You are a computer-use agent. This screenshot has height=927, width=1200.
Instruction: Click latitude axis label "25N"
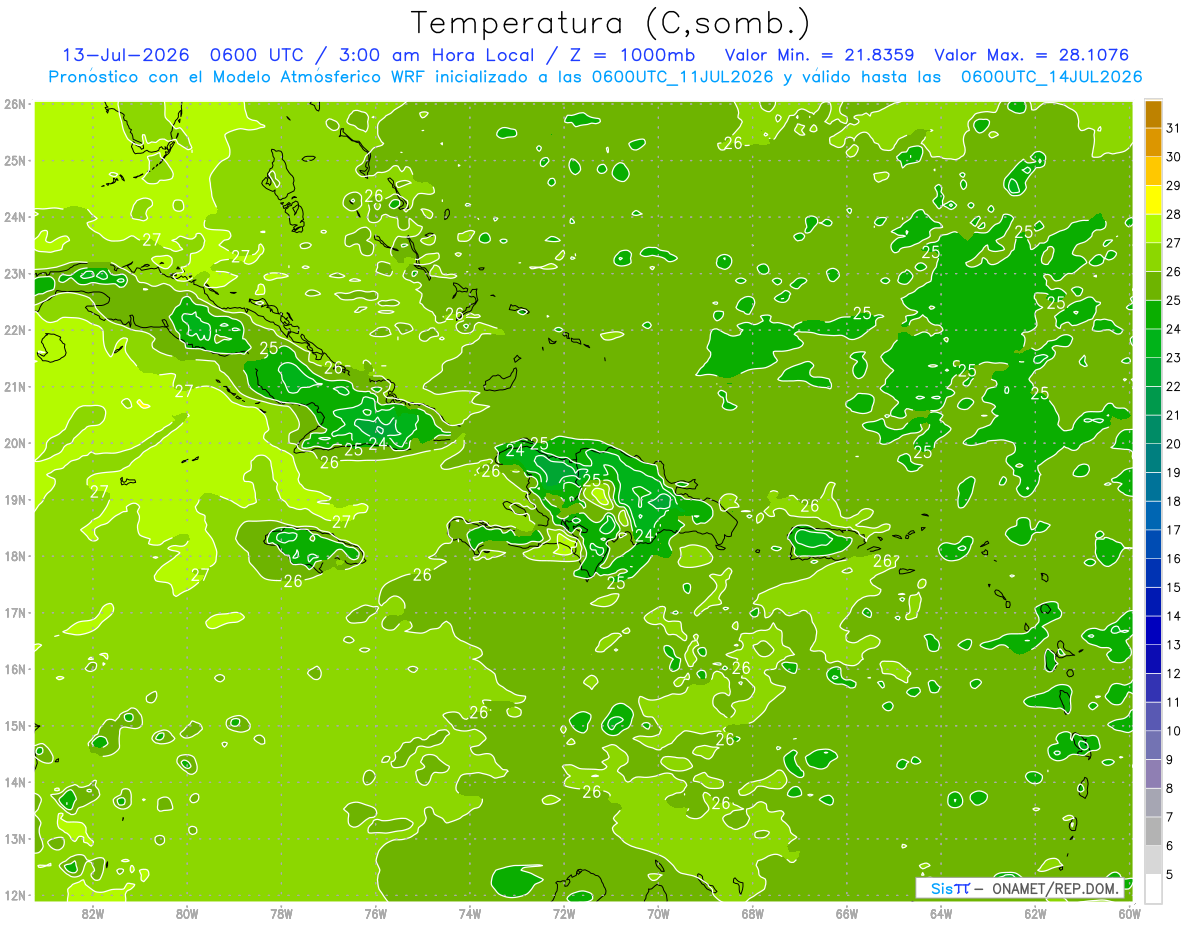click(14, 161)
